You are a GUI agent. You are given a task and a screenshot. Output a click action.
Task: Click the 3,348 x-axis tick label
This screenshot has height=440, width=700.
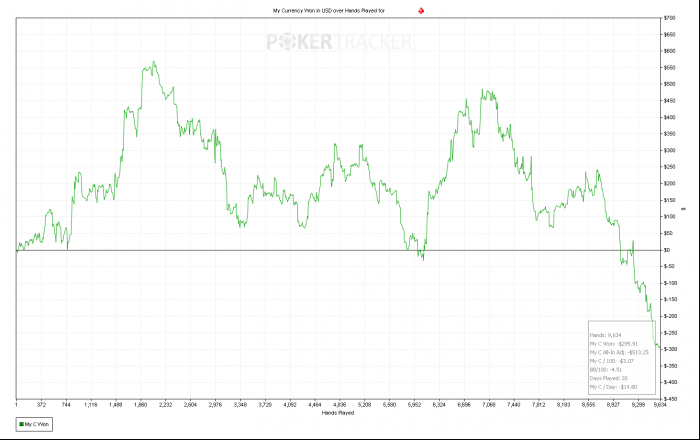tap(240, 405)
